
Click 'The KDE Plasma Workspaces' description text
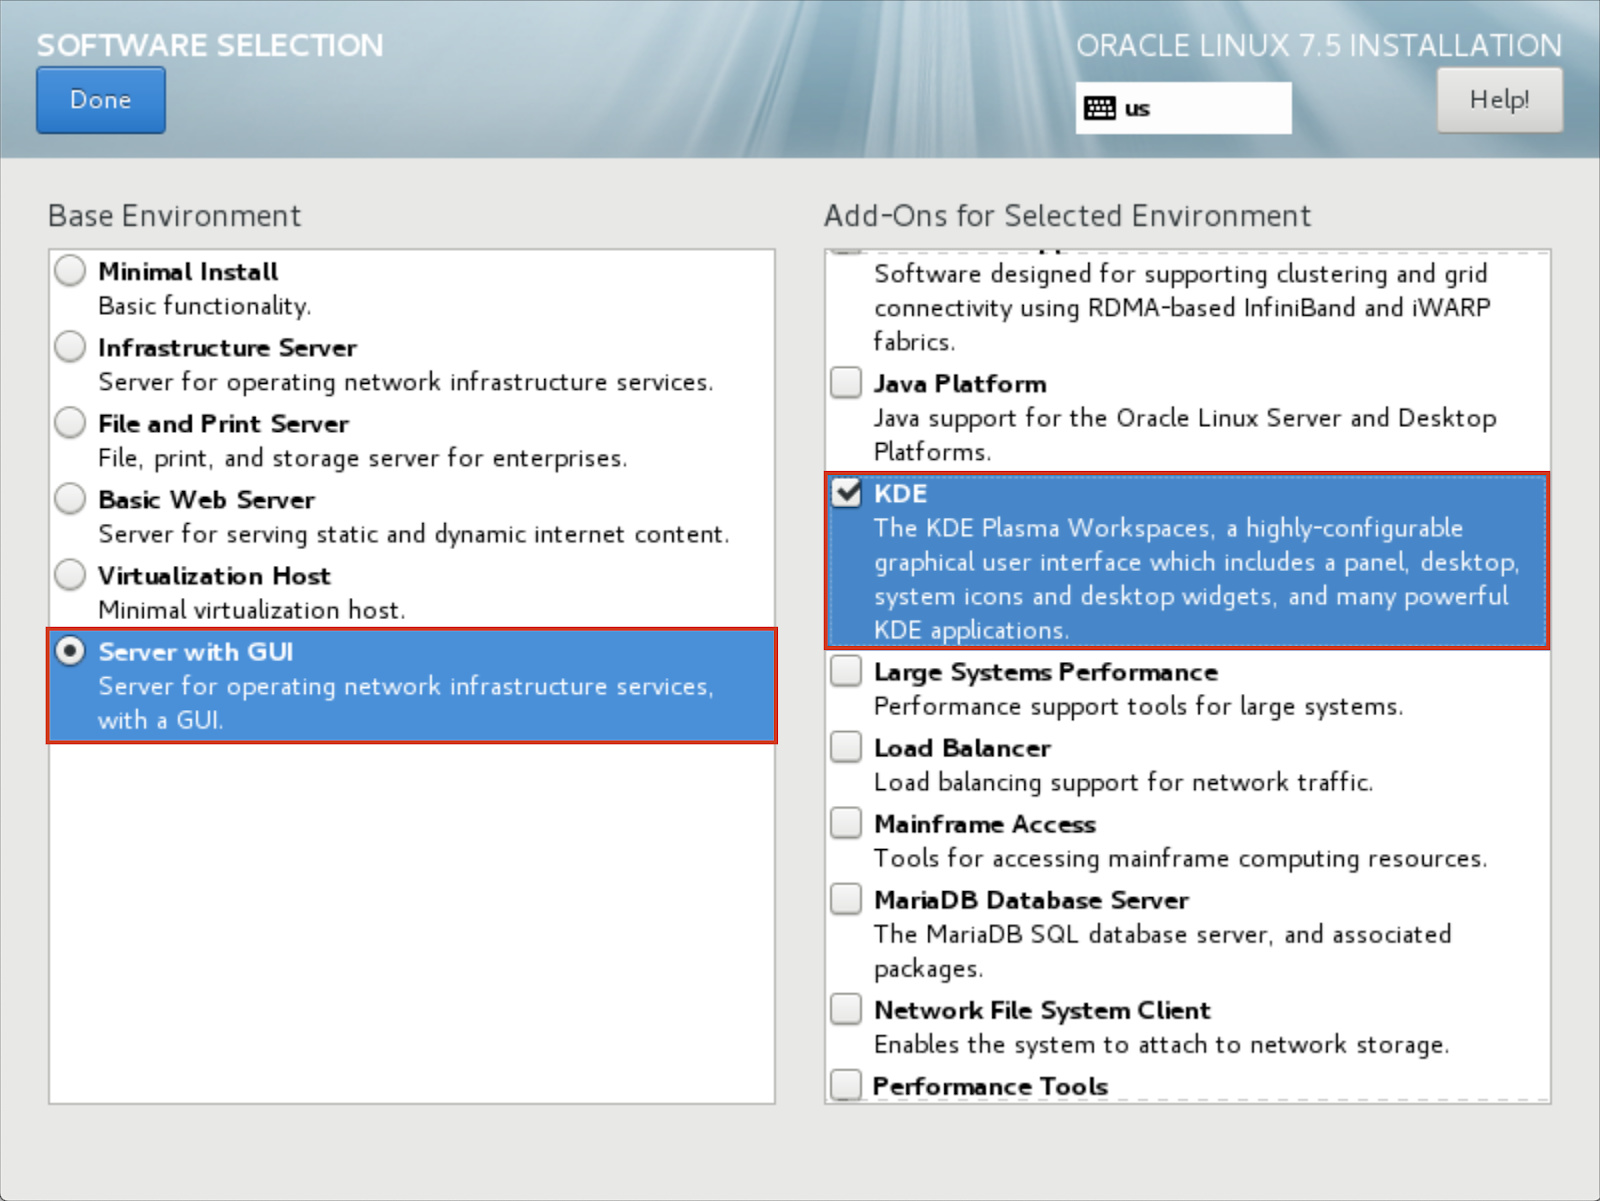pyautogui.click(x=1197, y=579)
